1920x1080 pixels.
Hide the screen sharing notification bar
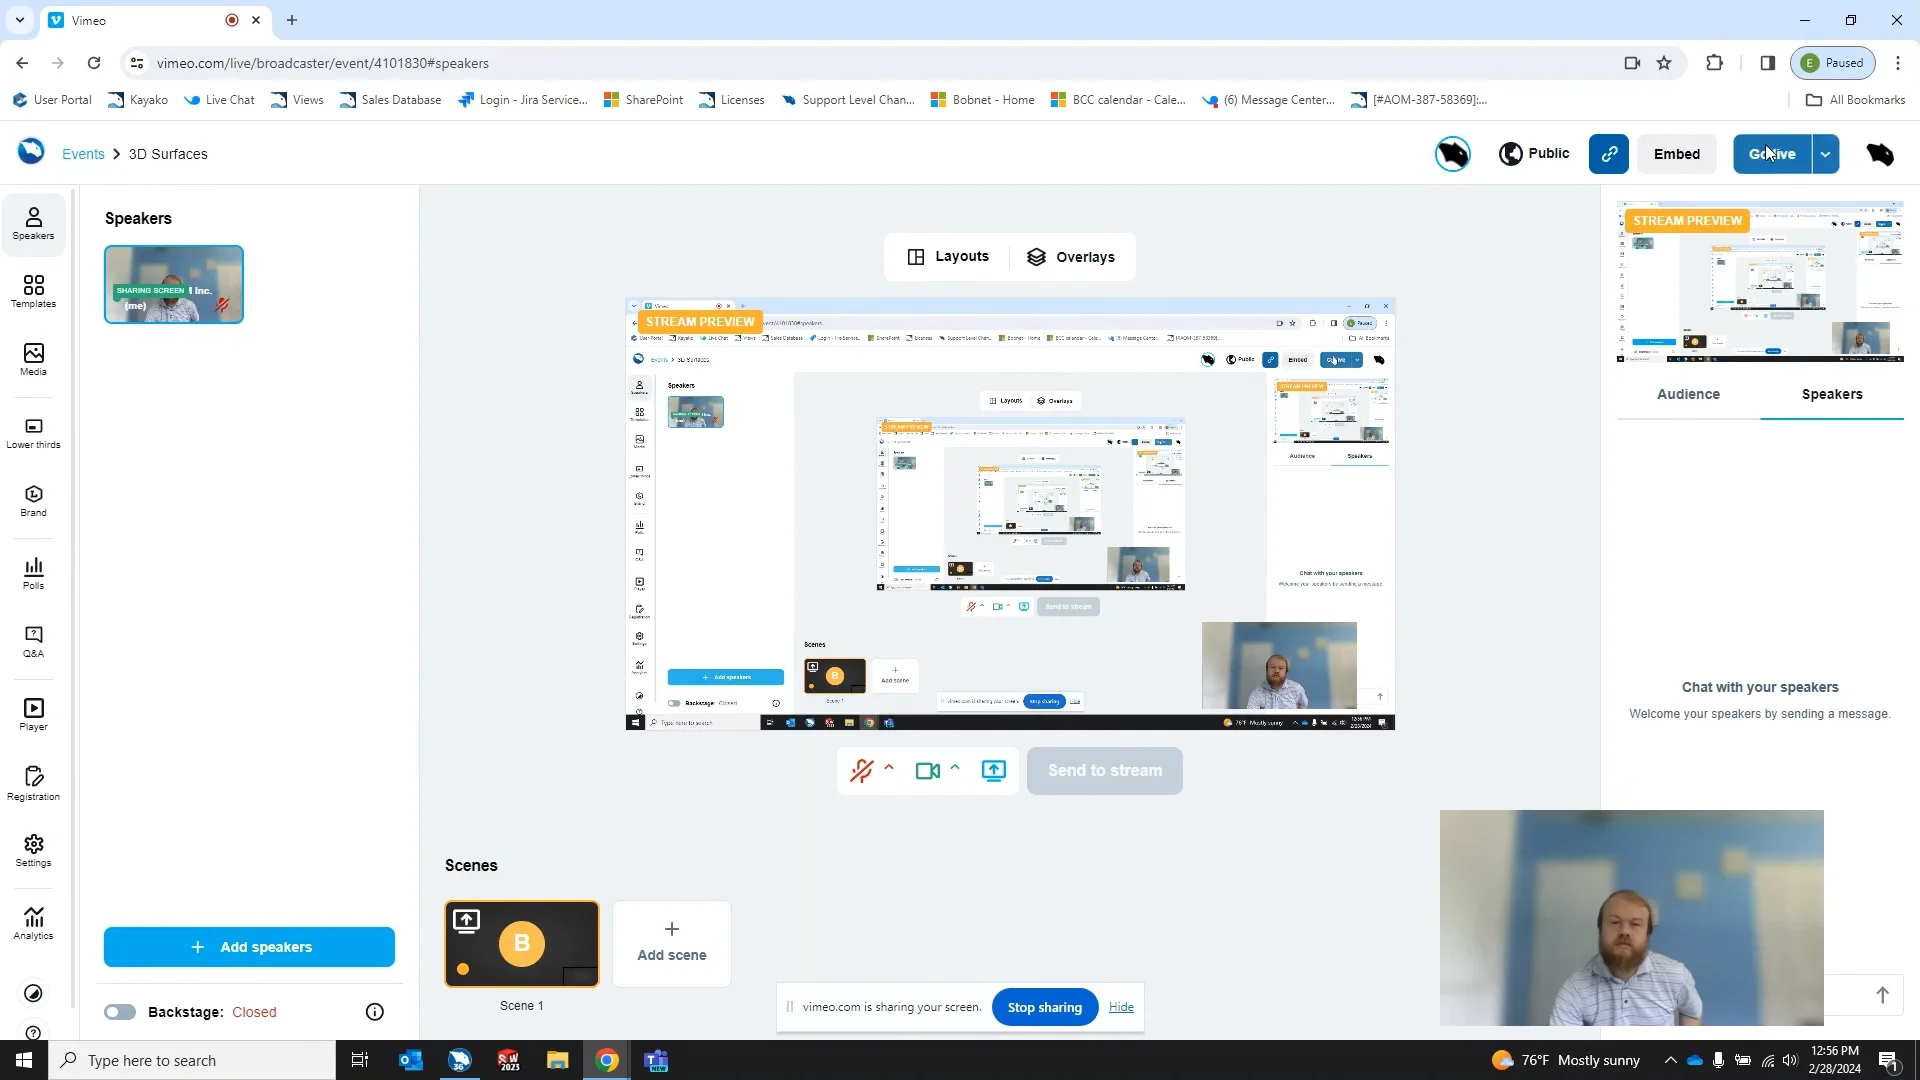point(1121,1007)
